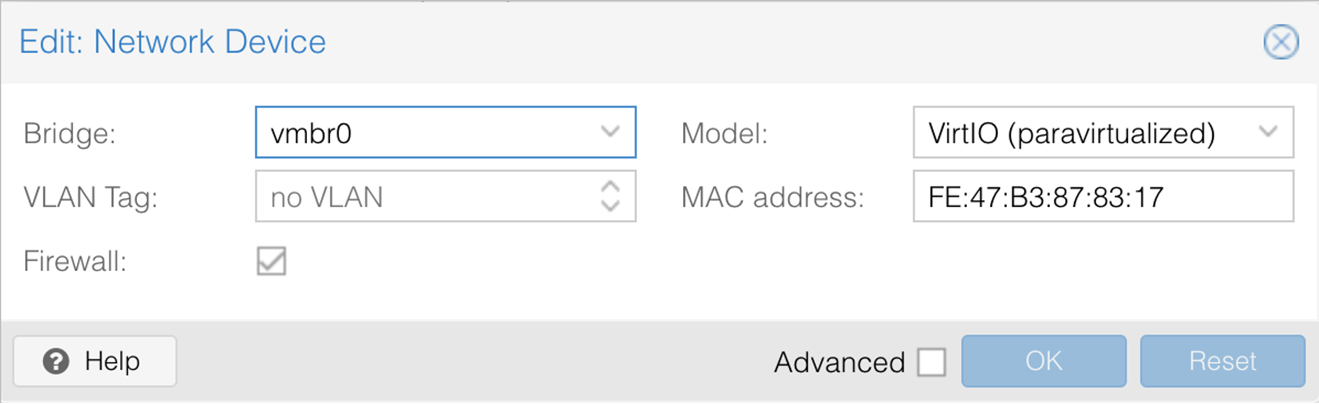
Task: Click the Advanced label text
Action: click(839, 362)
